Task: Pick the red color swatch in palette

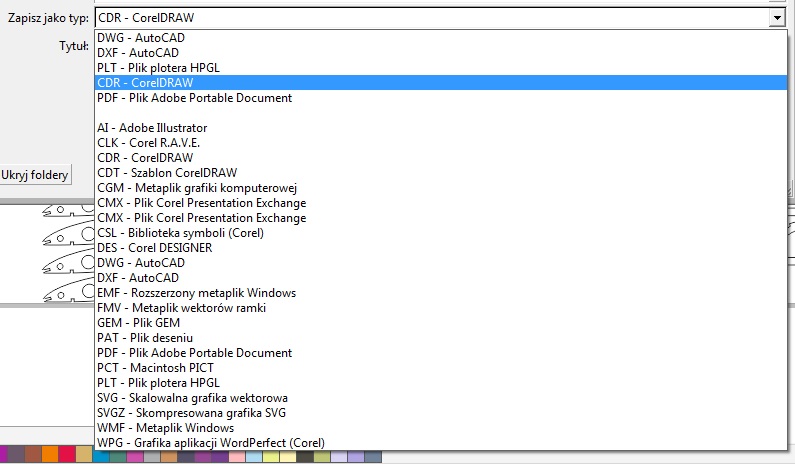Action: pyautogui.click(x=67, y=455)
